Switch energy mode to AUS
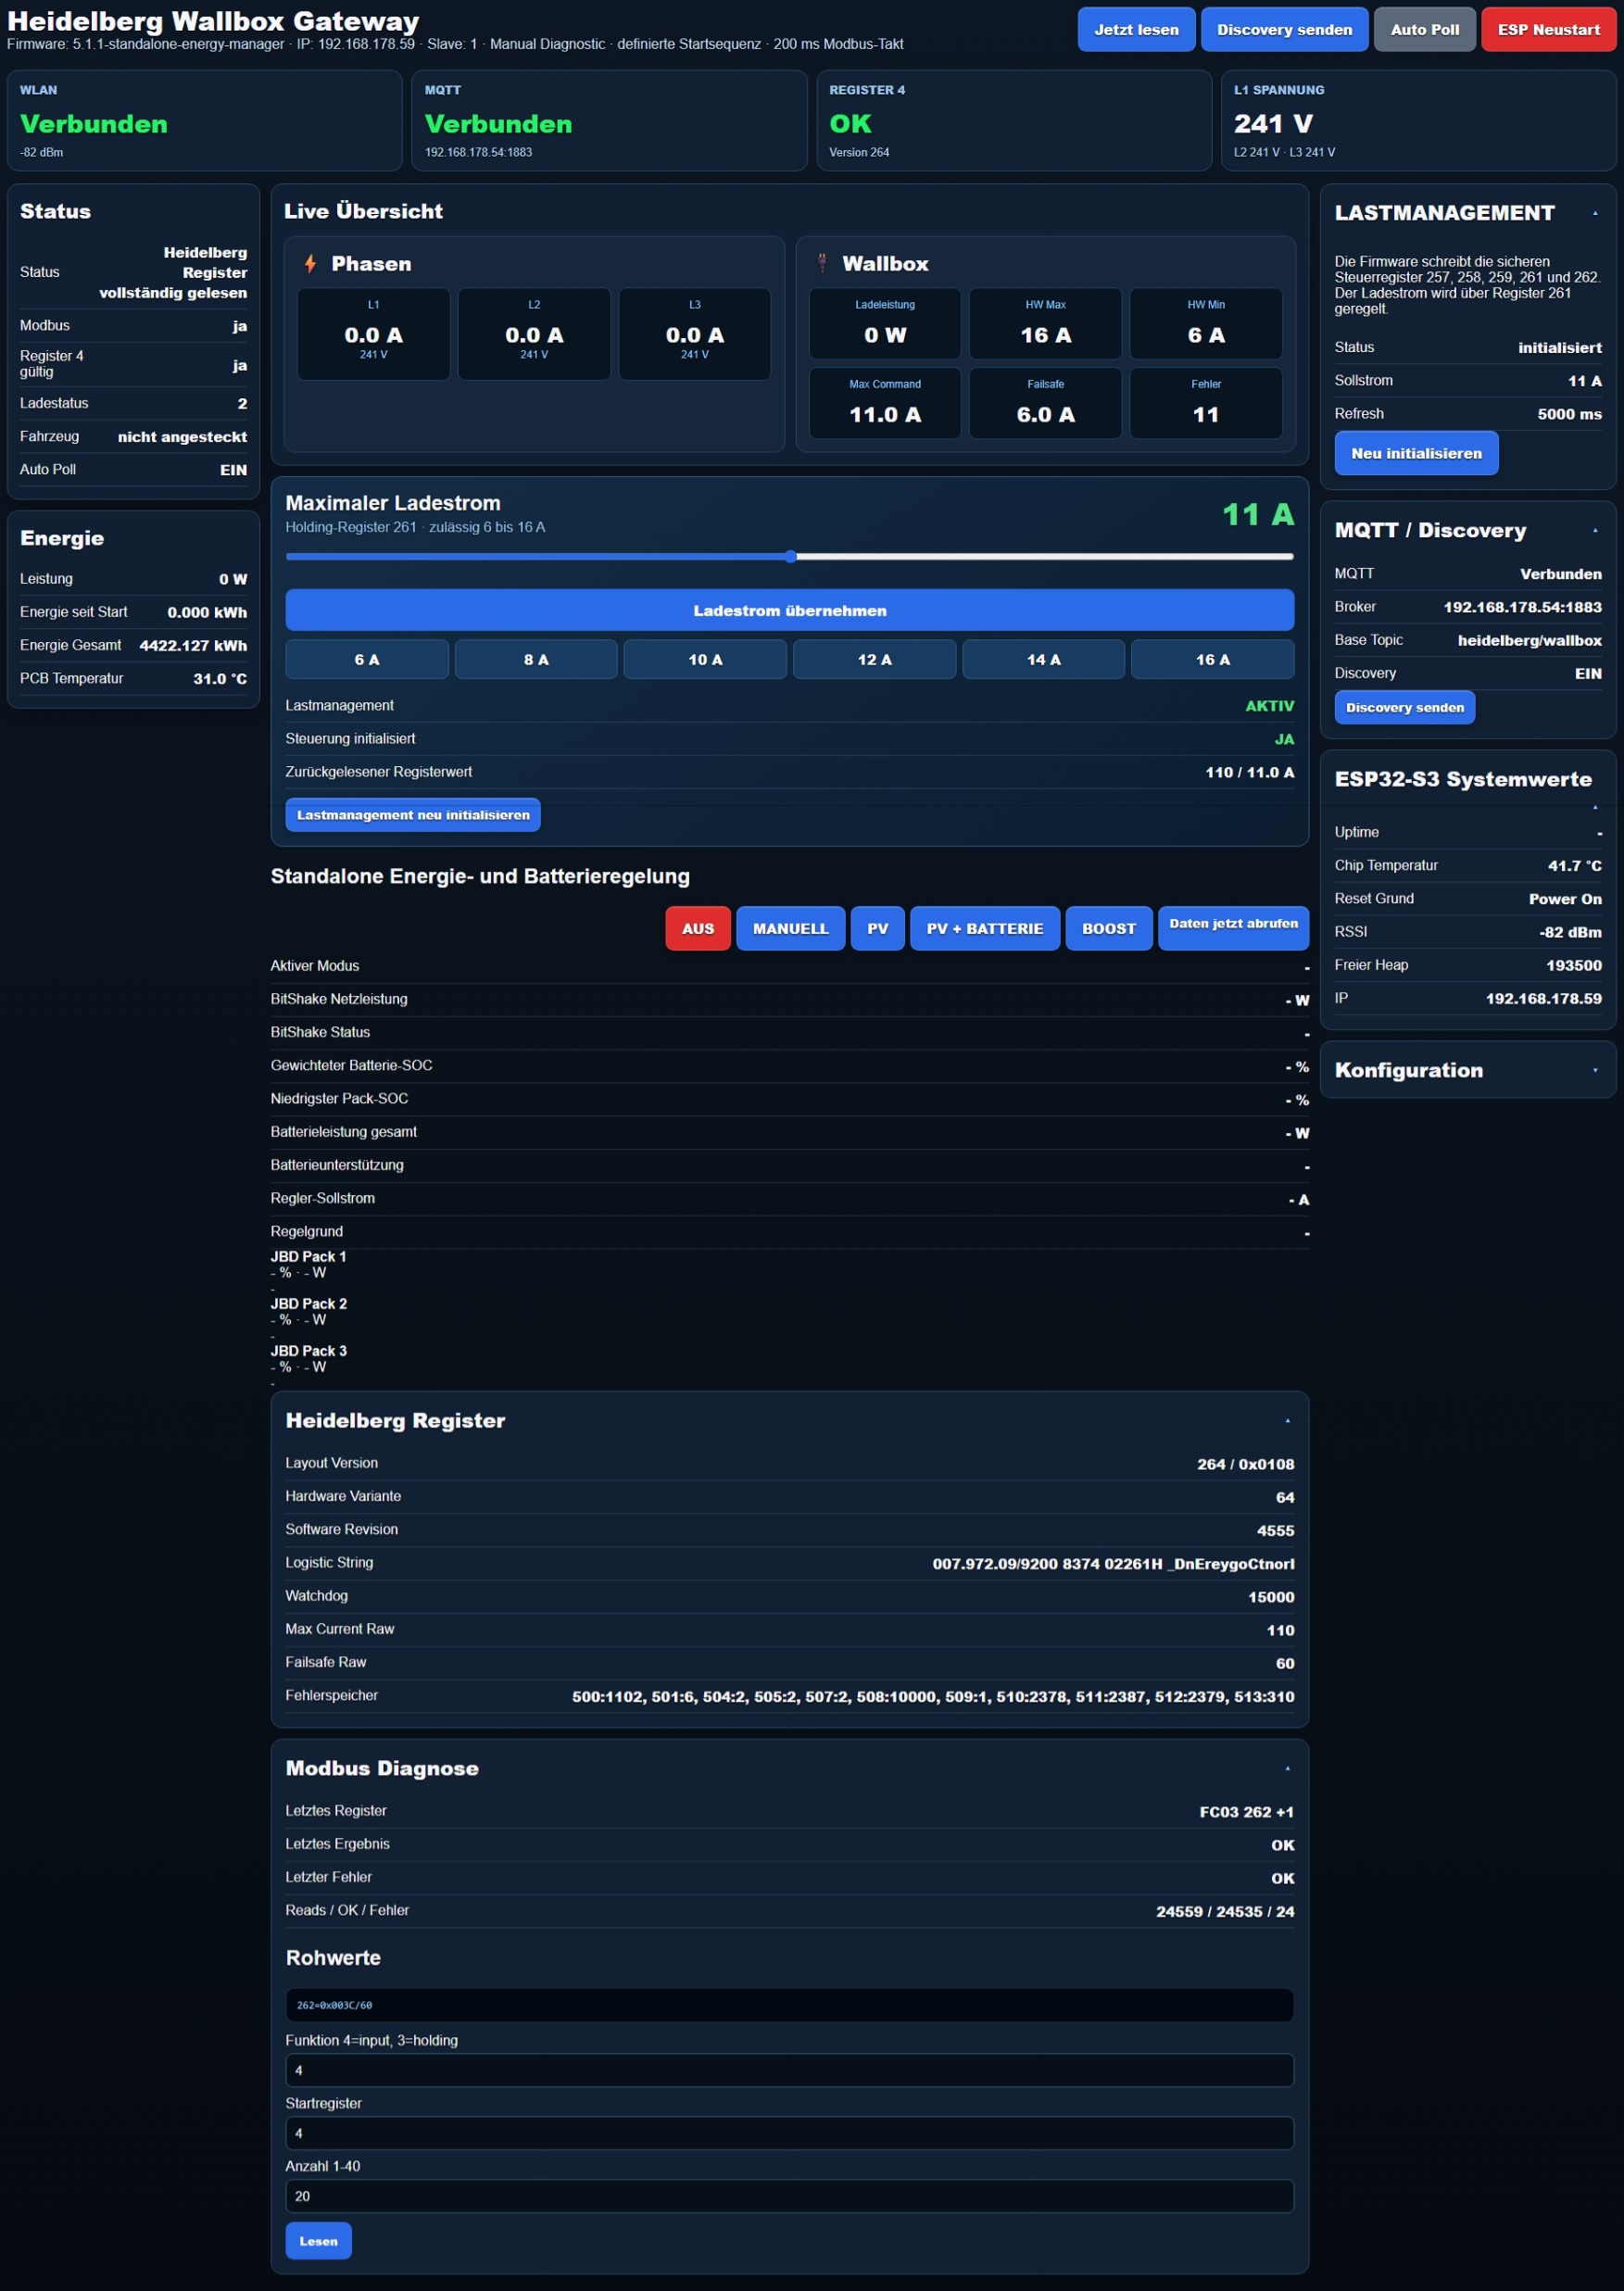This screenshot has height=2291, width=1624. coord(698,928)
